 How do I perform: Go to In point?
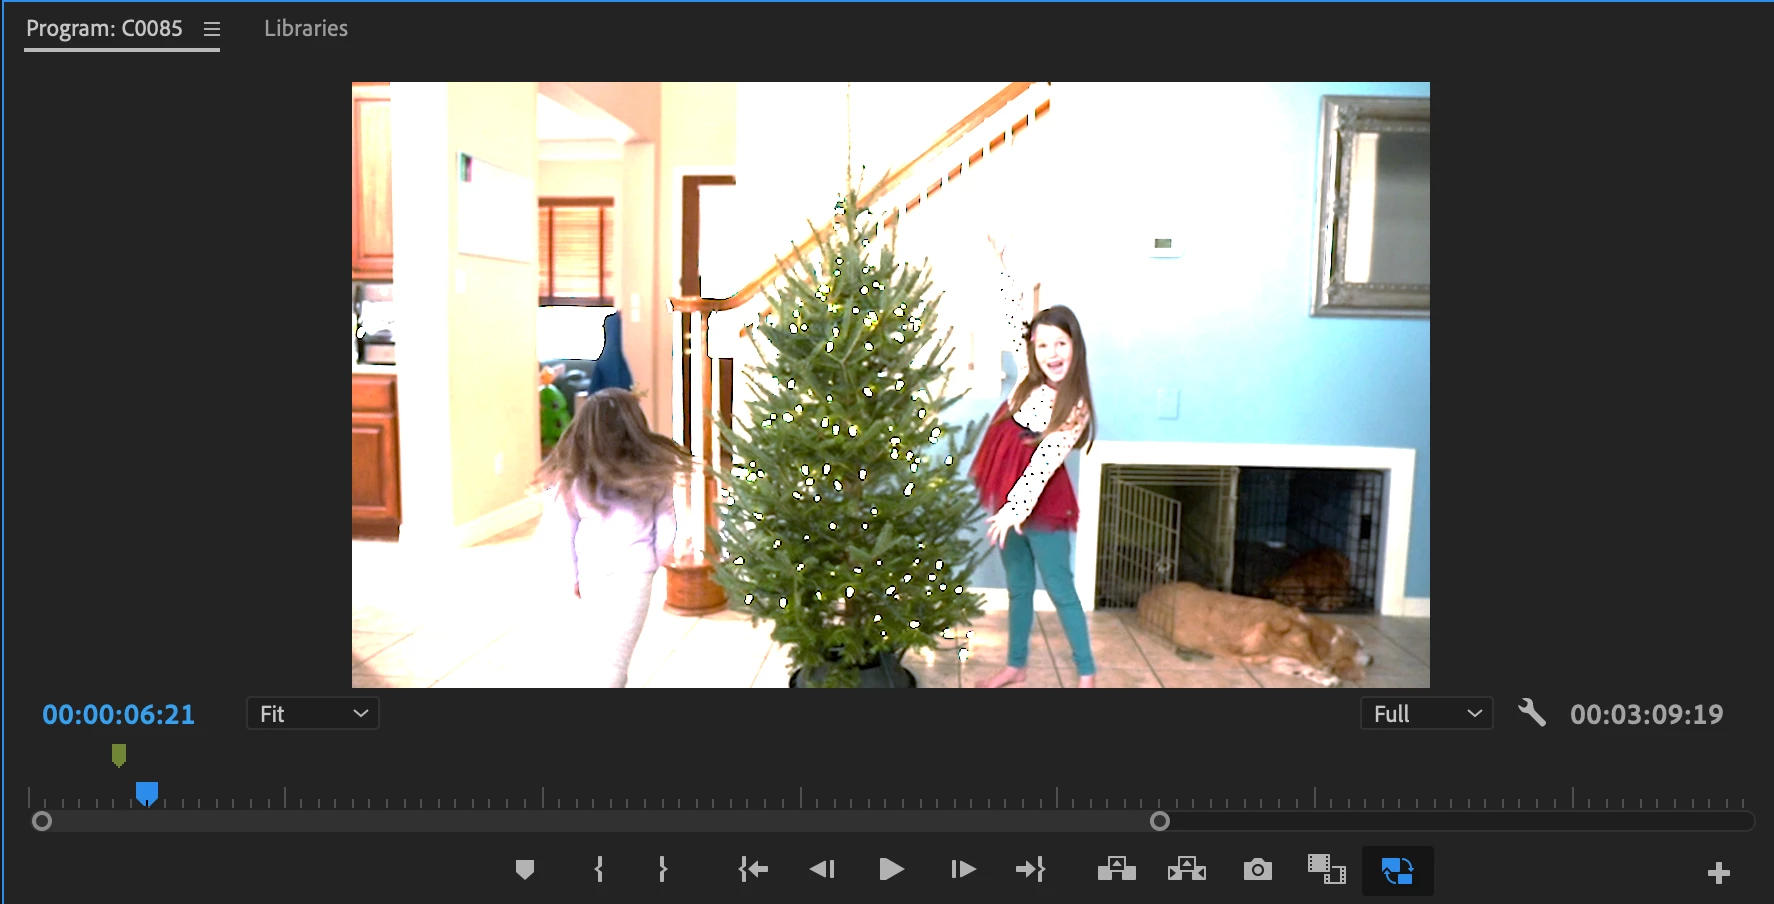tap(753, 870)
